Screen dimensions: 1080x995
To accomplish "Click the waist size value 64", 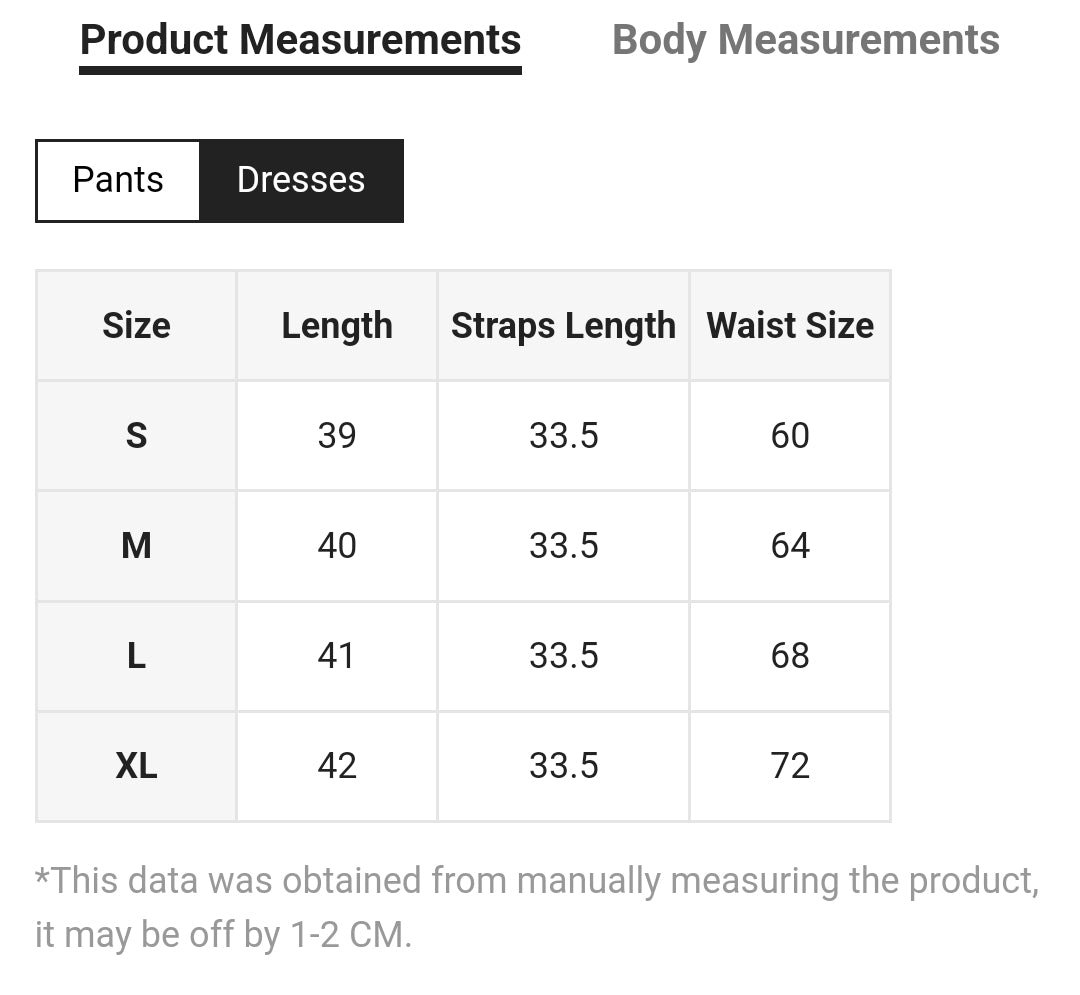I will click(790, 546).
